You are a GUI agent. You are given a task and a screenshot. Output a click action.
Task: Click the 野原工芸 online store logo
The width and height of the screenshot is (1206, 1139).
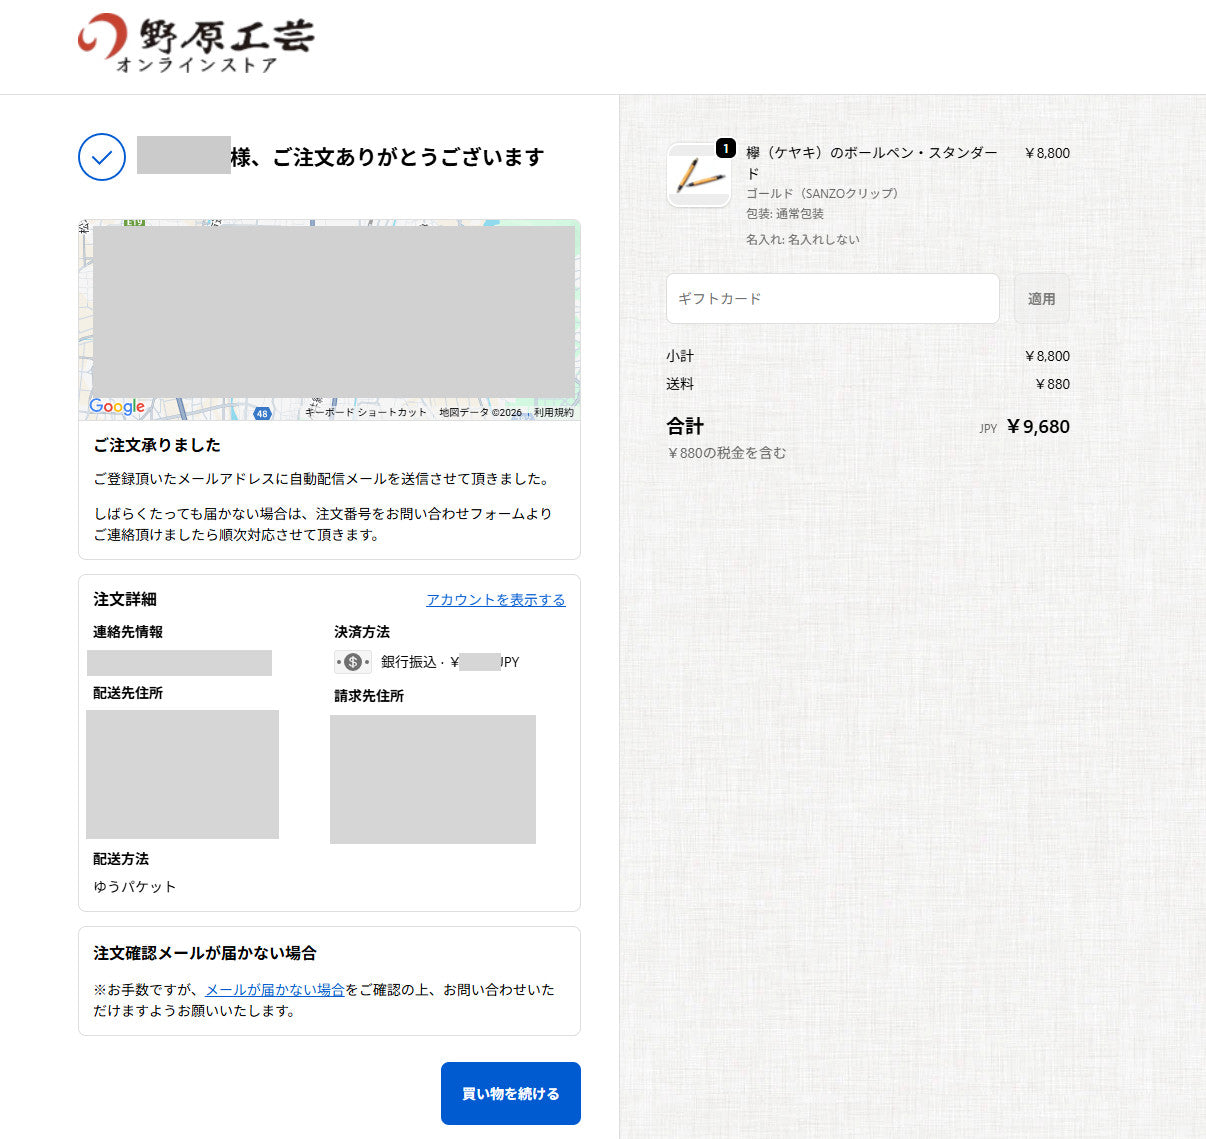pyautogui.click(x=196, y=45)
